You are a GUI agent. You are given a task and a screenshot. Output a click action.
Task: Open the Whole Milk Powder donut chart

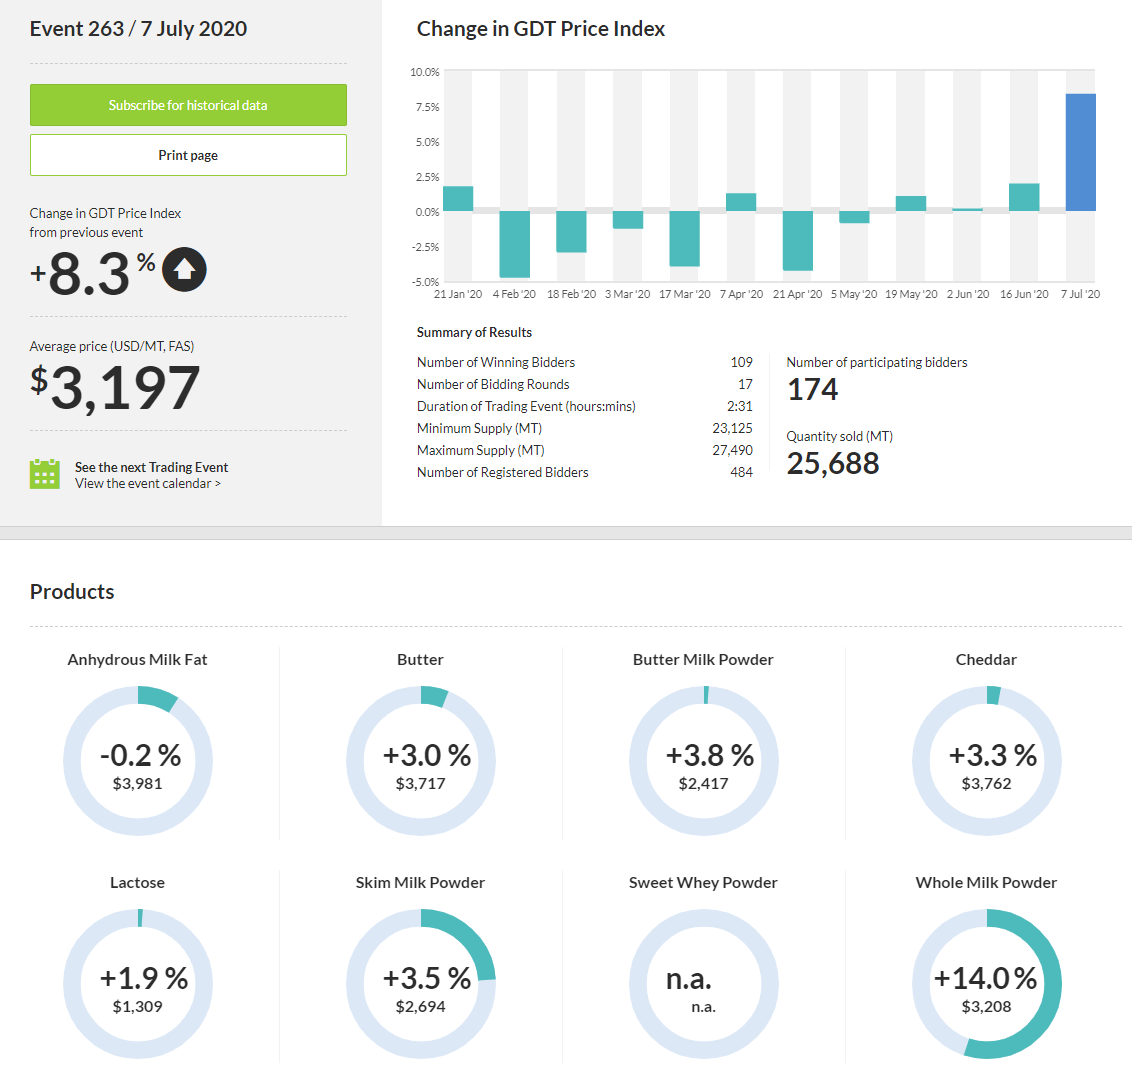987,985
